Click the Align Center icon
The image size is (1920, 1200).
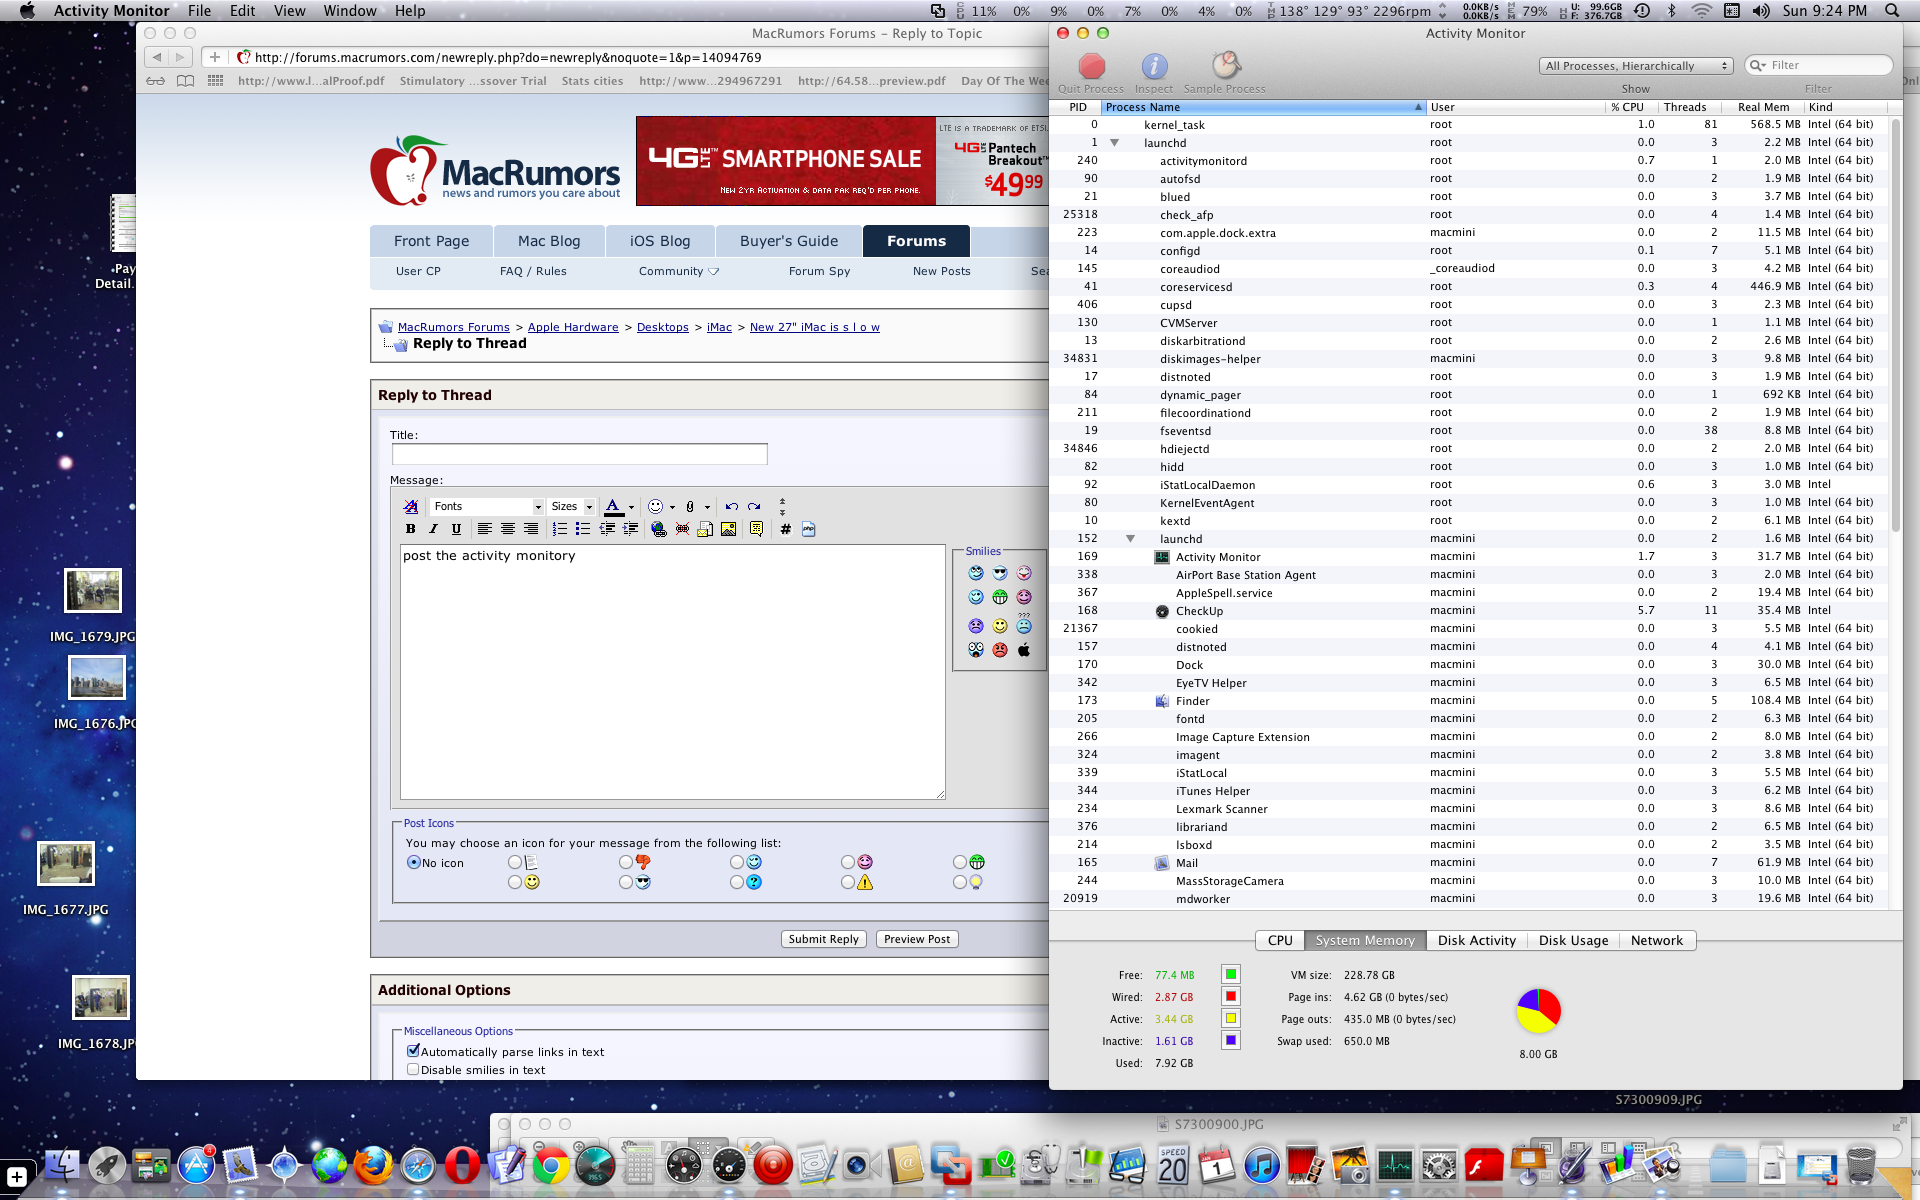tap(508, 529)
